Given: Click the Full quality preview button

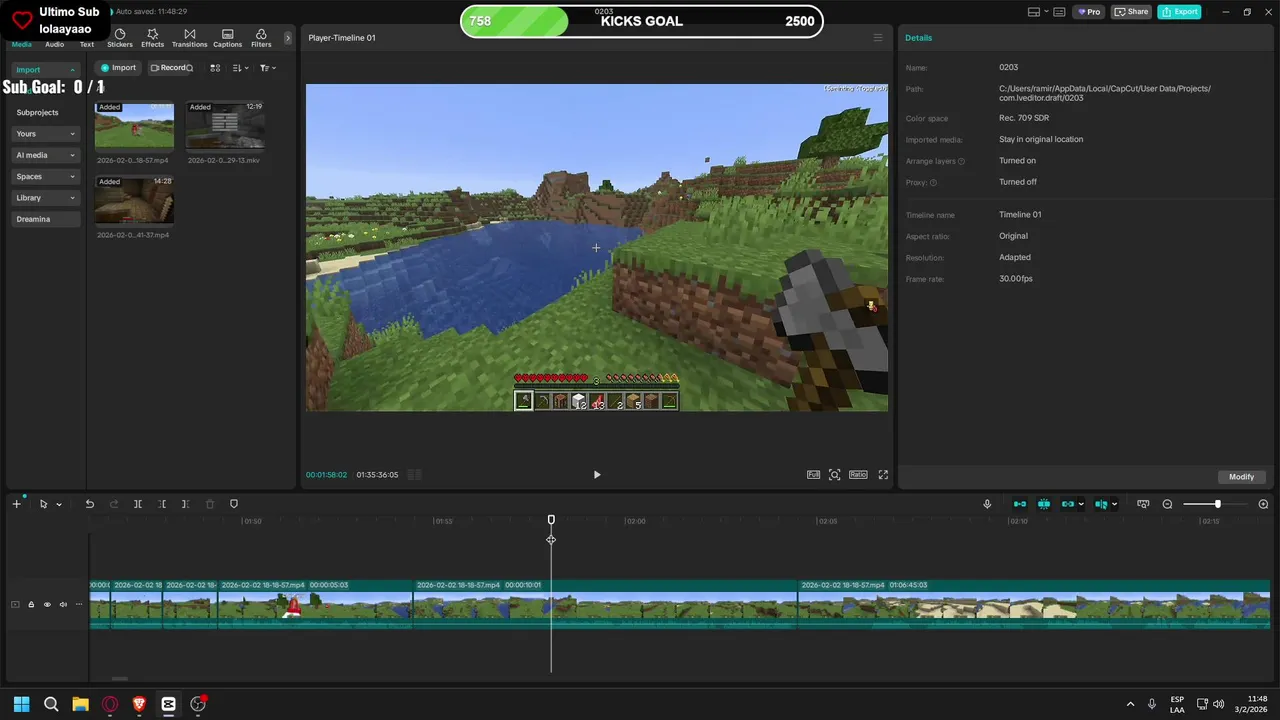Looking at the screenshot, I should click(x=813, y=475).
